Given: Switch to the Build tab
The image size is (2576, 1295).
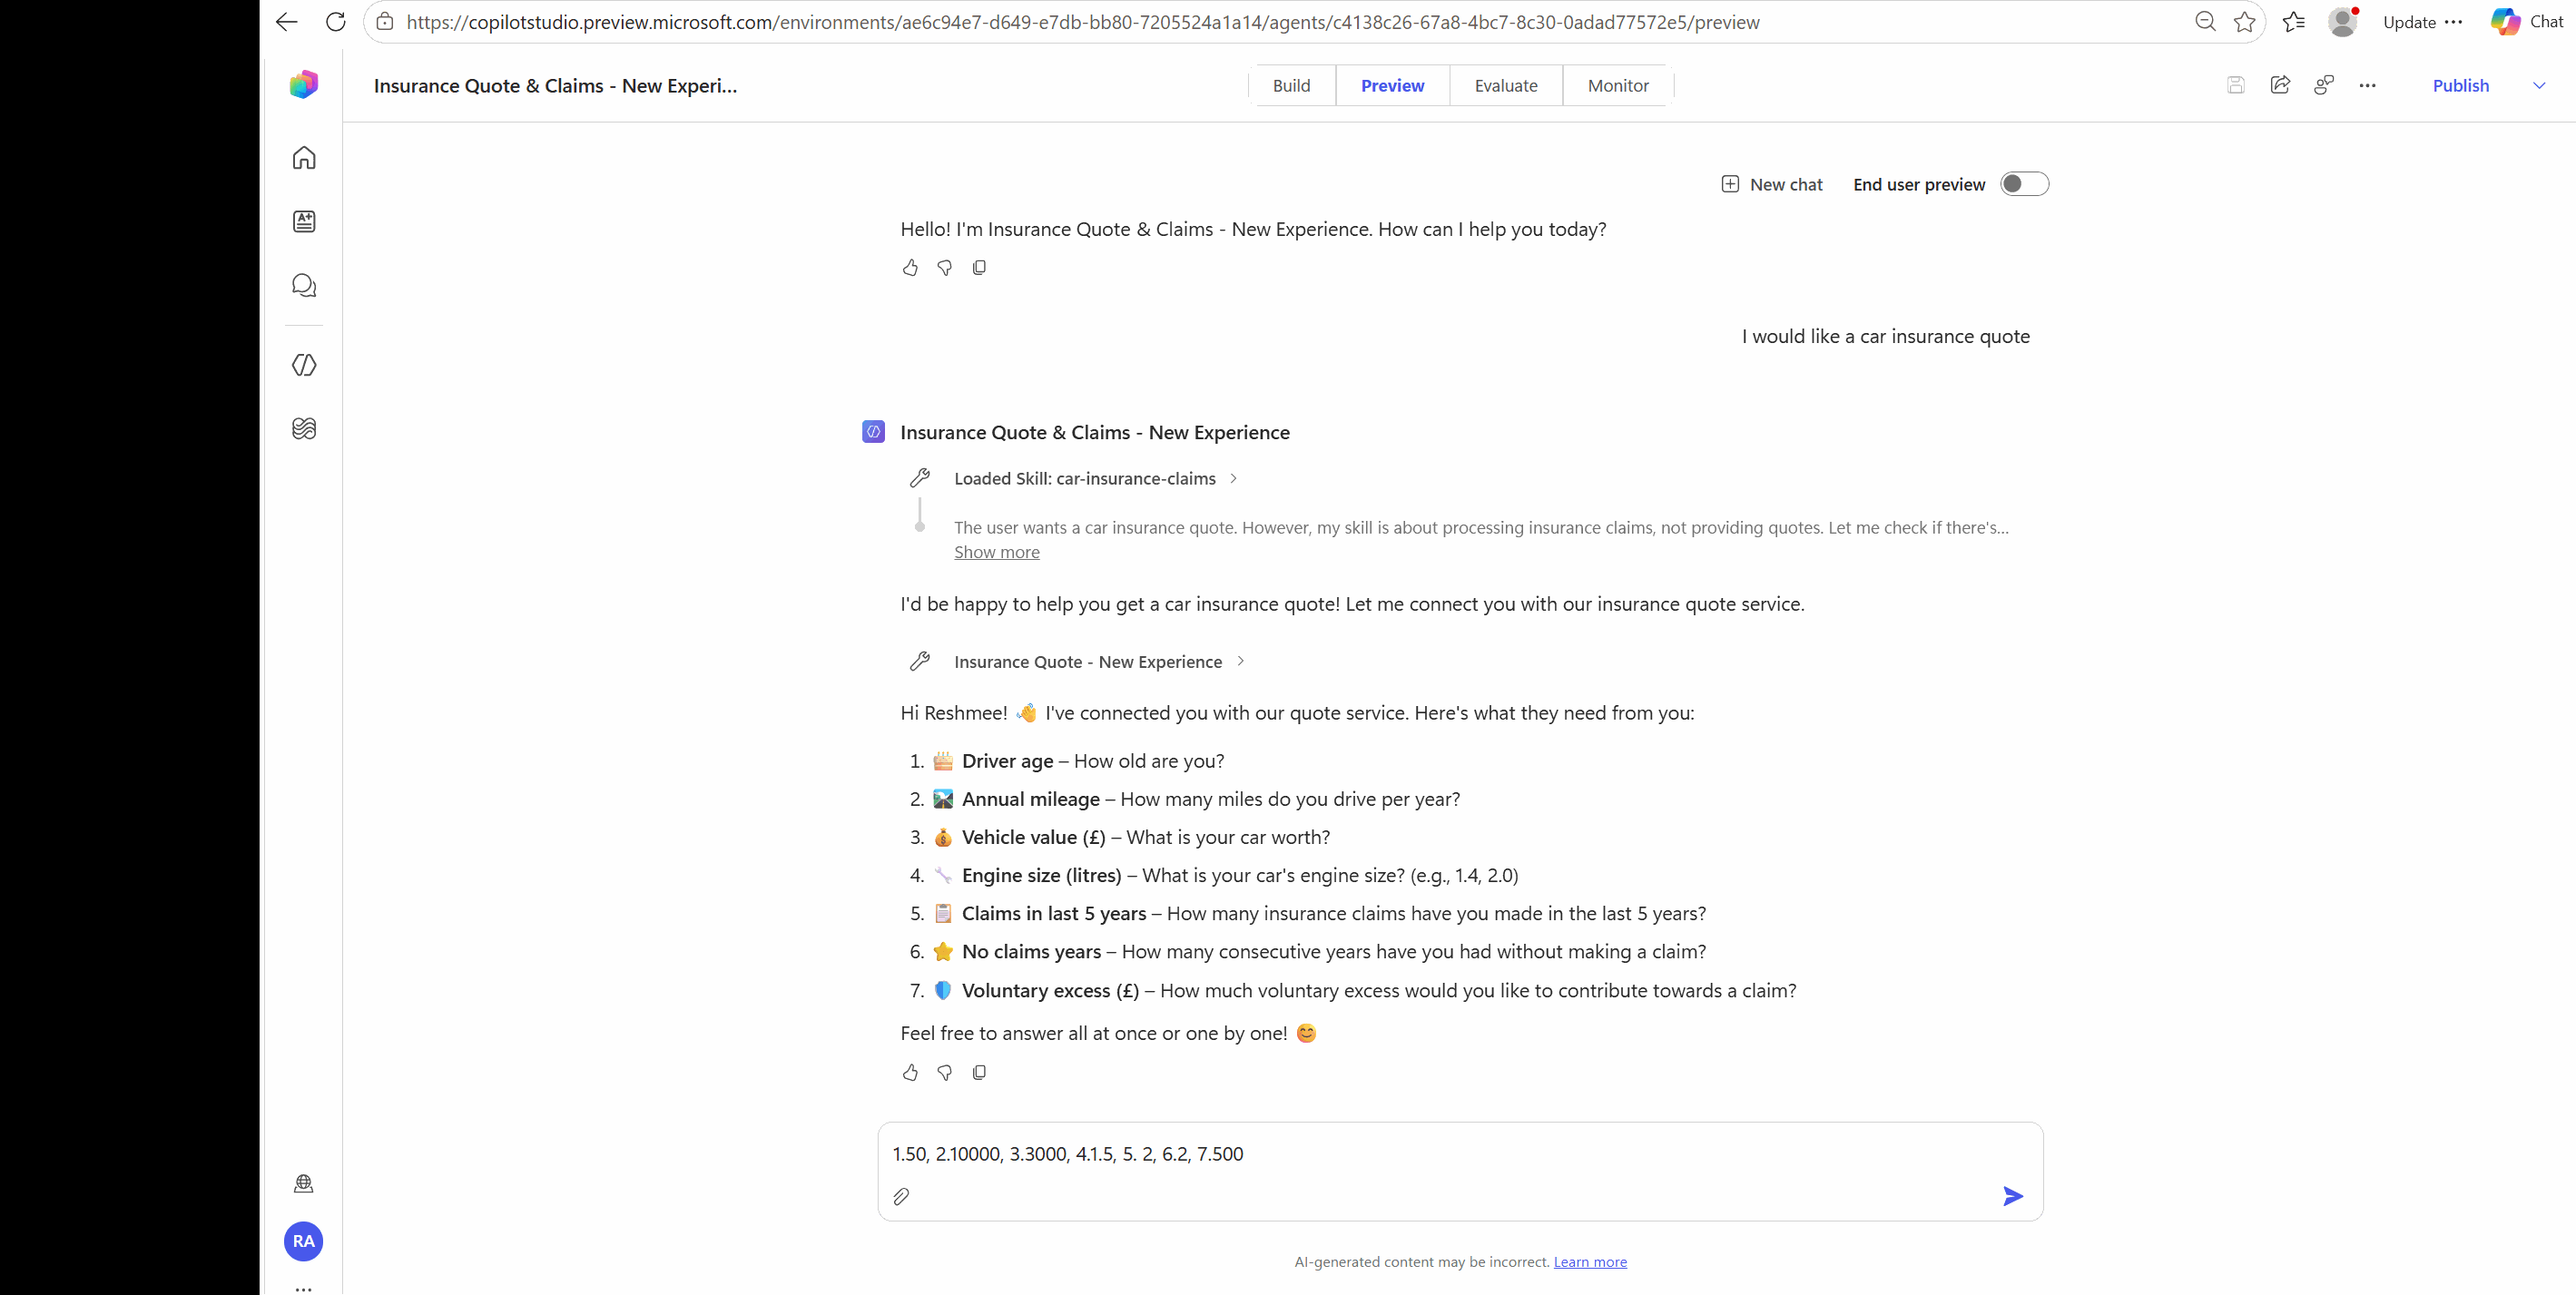Looking at the screenshot, I should 1291,86.
